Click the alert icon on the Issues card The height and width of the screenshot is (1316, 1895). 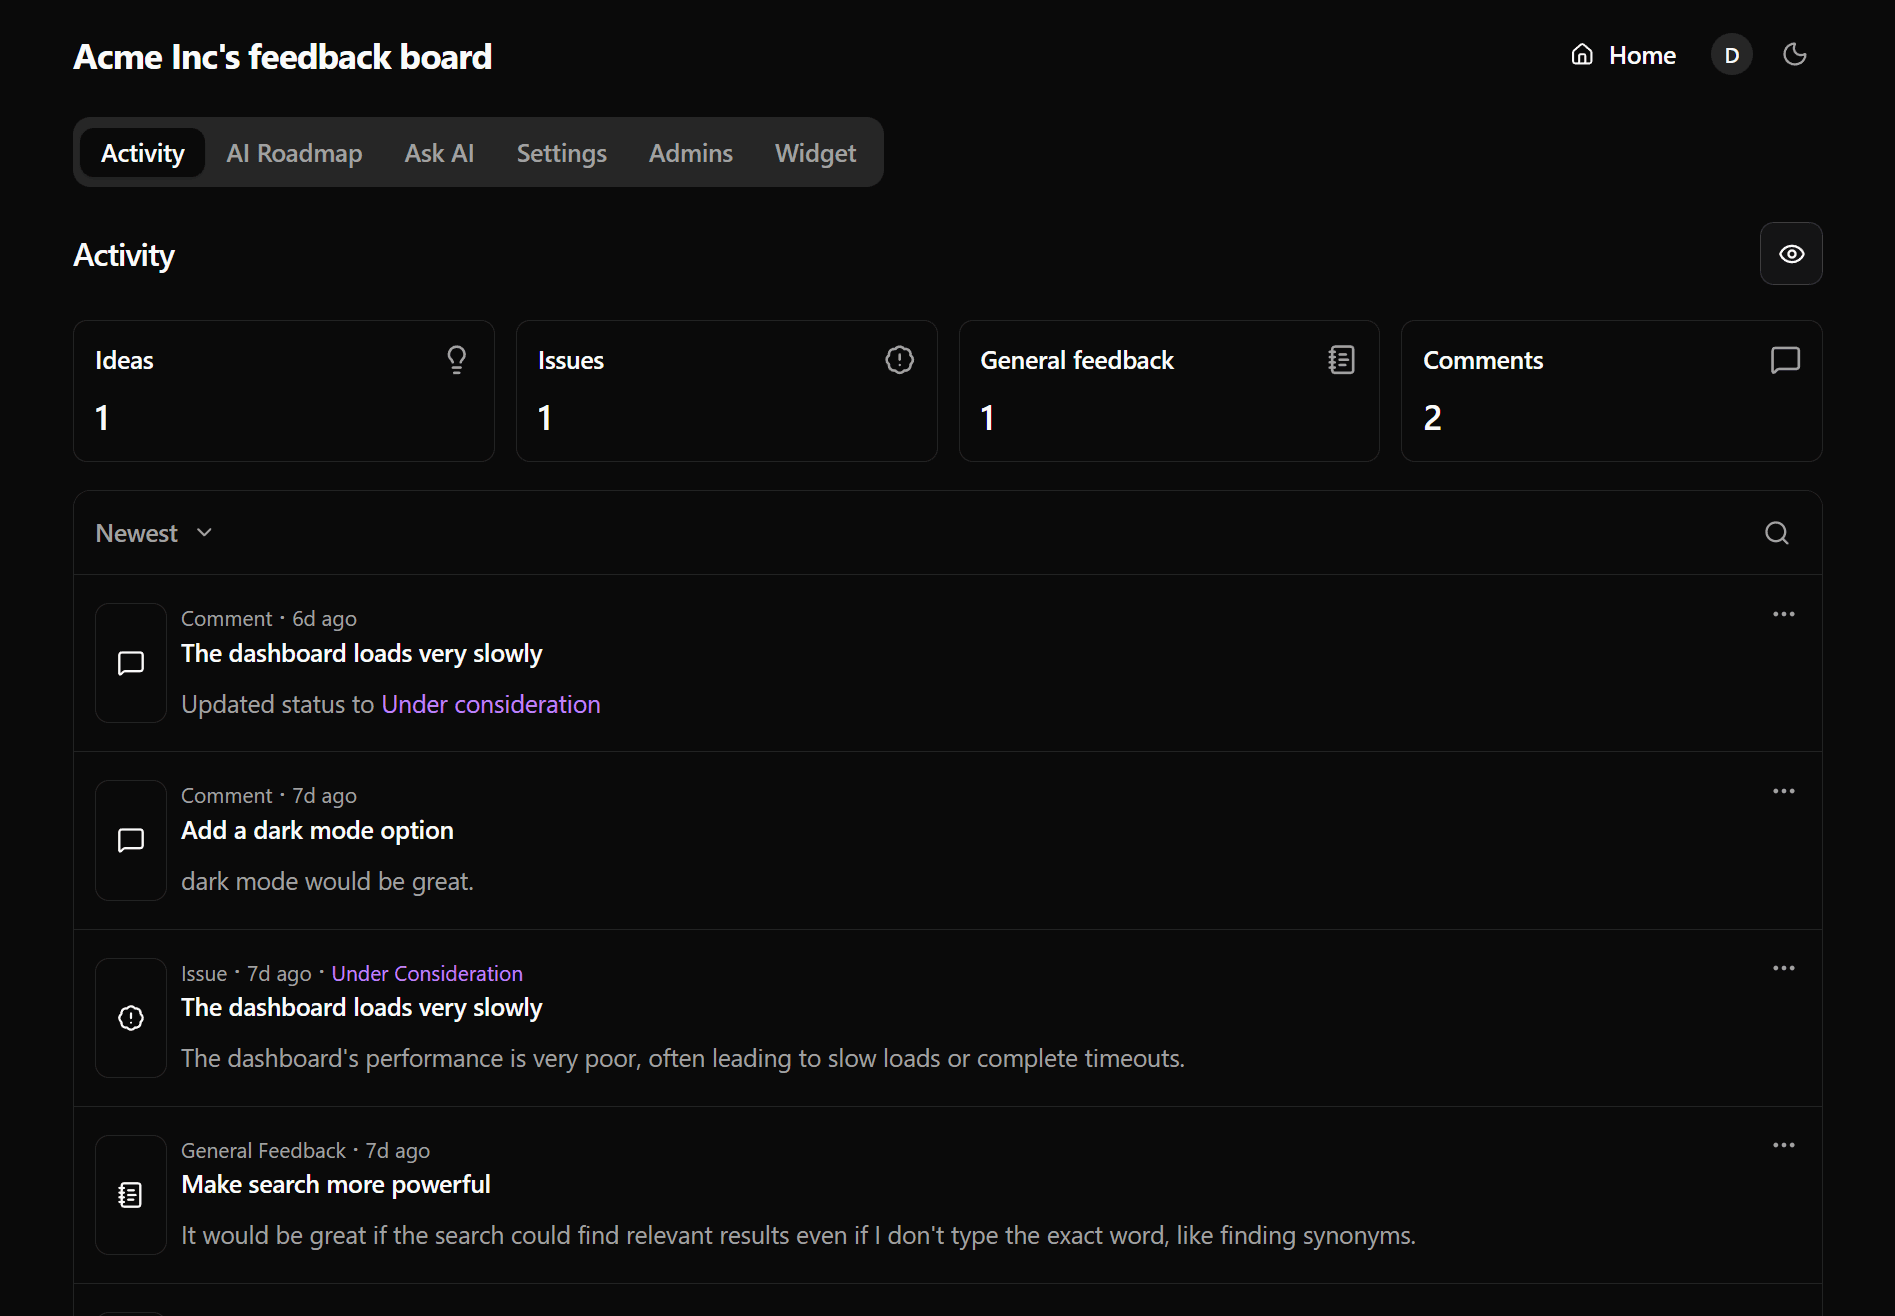(x=899, y=360)
